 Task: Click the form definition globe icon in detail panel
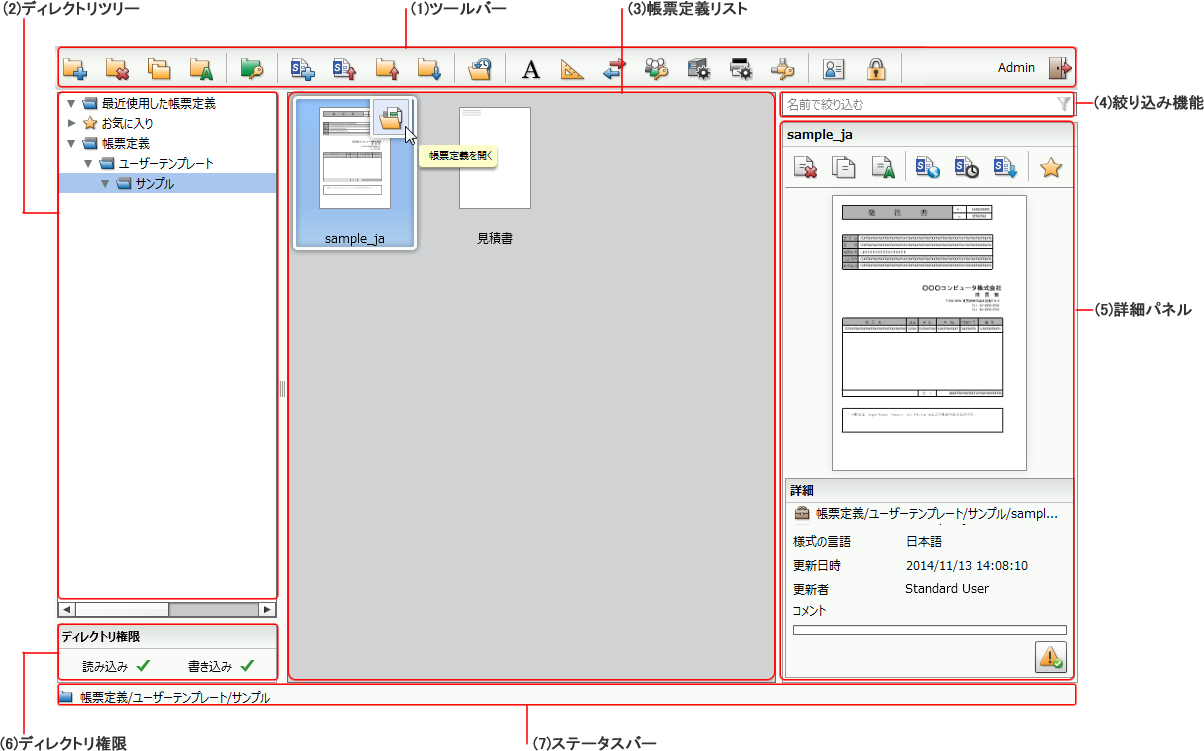929,168
